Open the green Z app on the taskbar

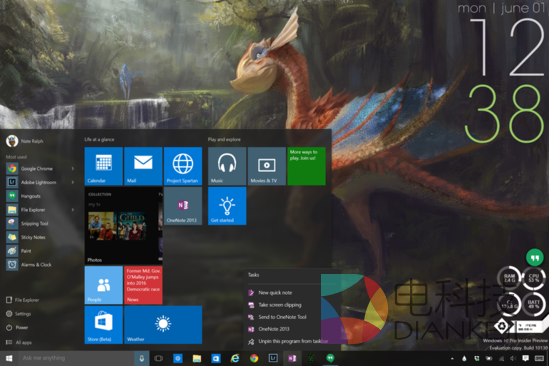click(311, 358)
